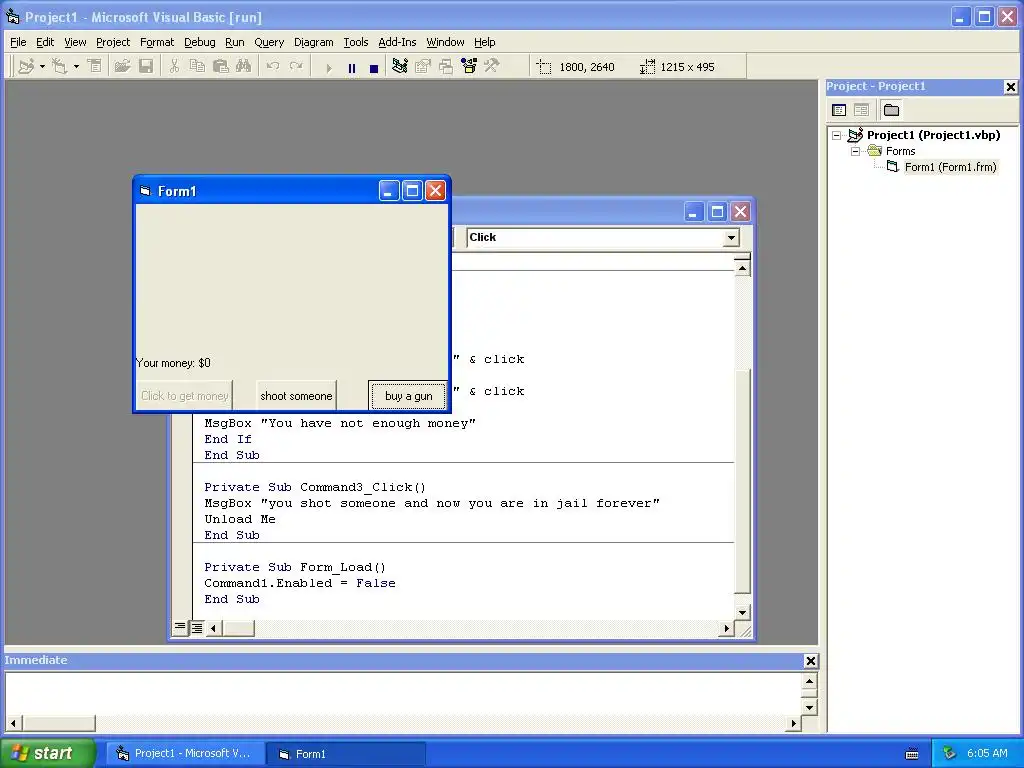Click the Windows Start button
This screenshot has width=1024, height=768.
point(48,753)
